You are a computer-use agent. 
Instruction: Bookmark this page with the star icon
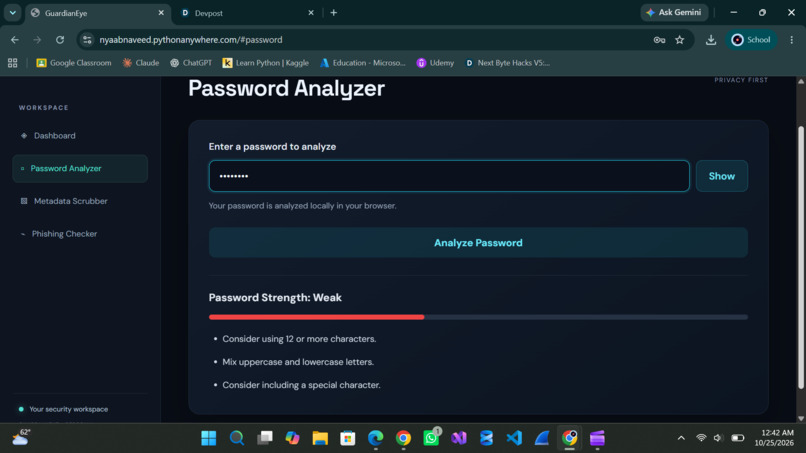point(680,40)
